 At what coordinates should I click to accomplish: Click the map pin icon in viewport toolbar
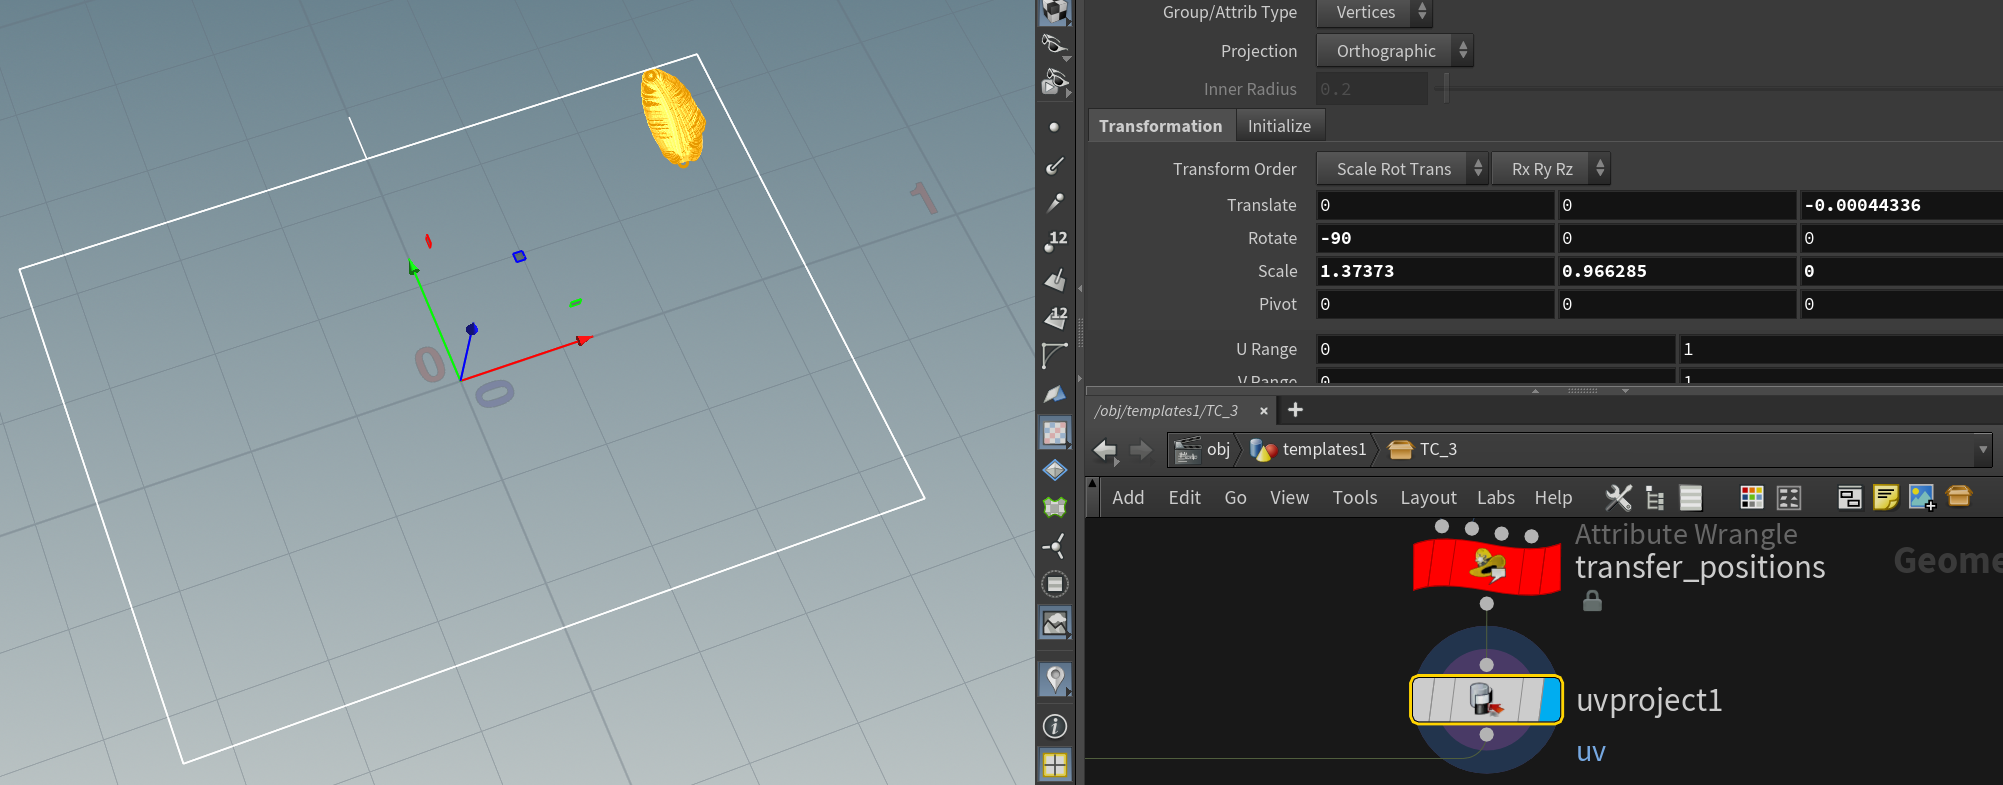point(1055,679)
